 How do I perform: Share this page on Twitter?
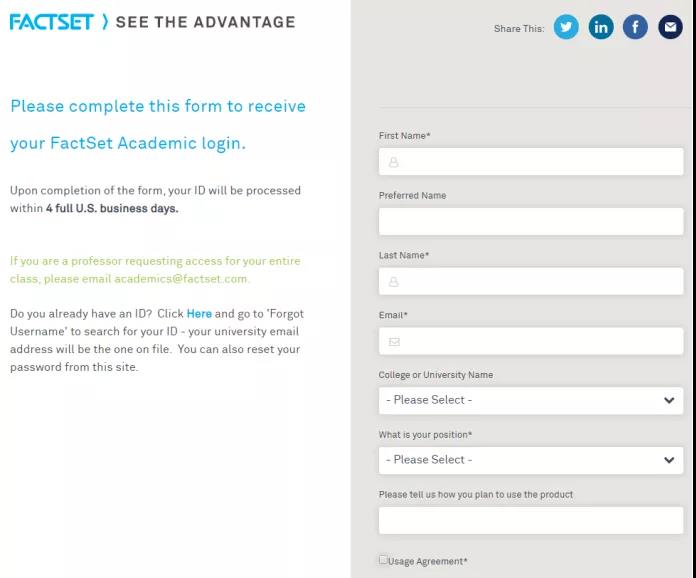[566, 27]
